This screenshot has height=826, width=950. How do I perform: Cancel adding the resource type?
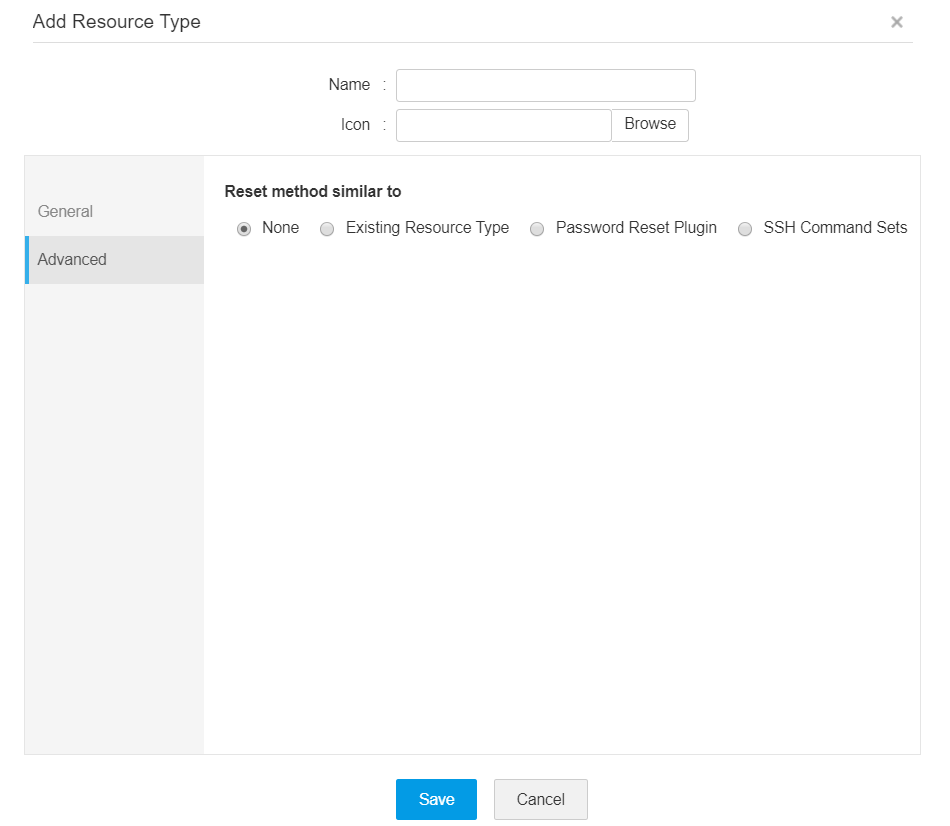(540, 799)
